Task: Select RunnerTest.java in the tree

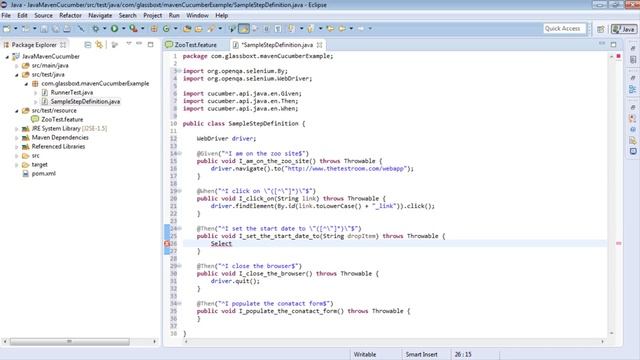Action: 71,93
